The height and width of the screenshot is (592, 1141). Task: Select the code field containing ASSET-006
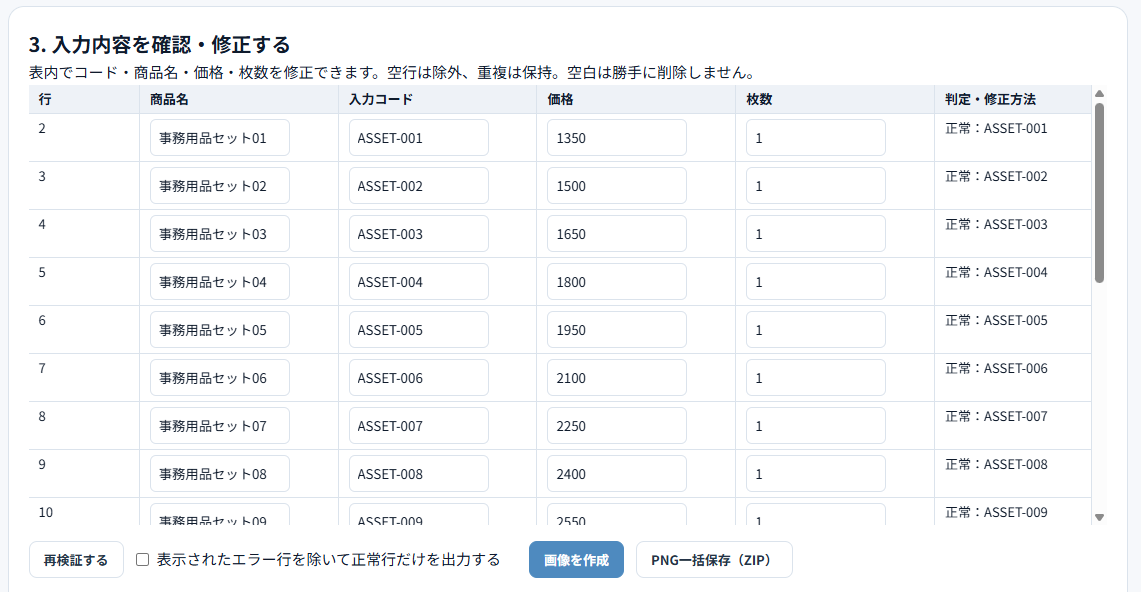point(418,377)
